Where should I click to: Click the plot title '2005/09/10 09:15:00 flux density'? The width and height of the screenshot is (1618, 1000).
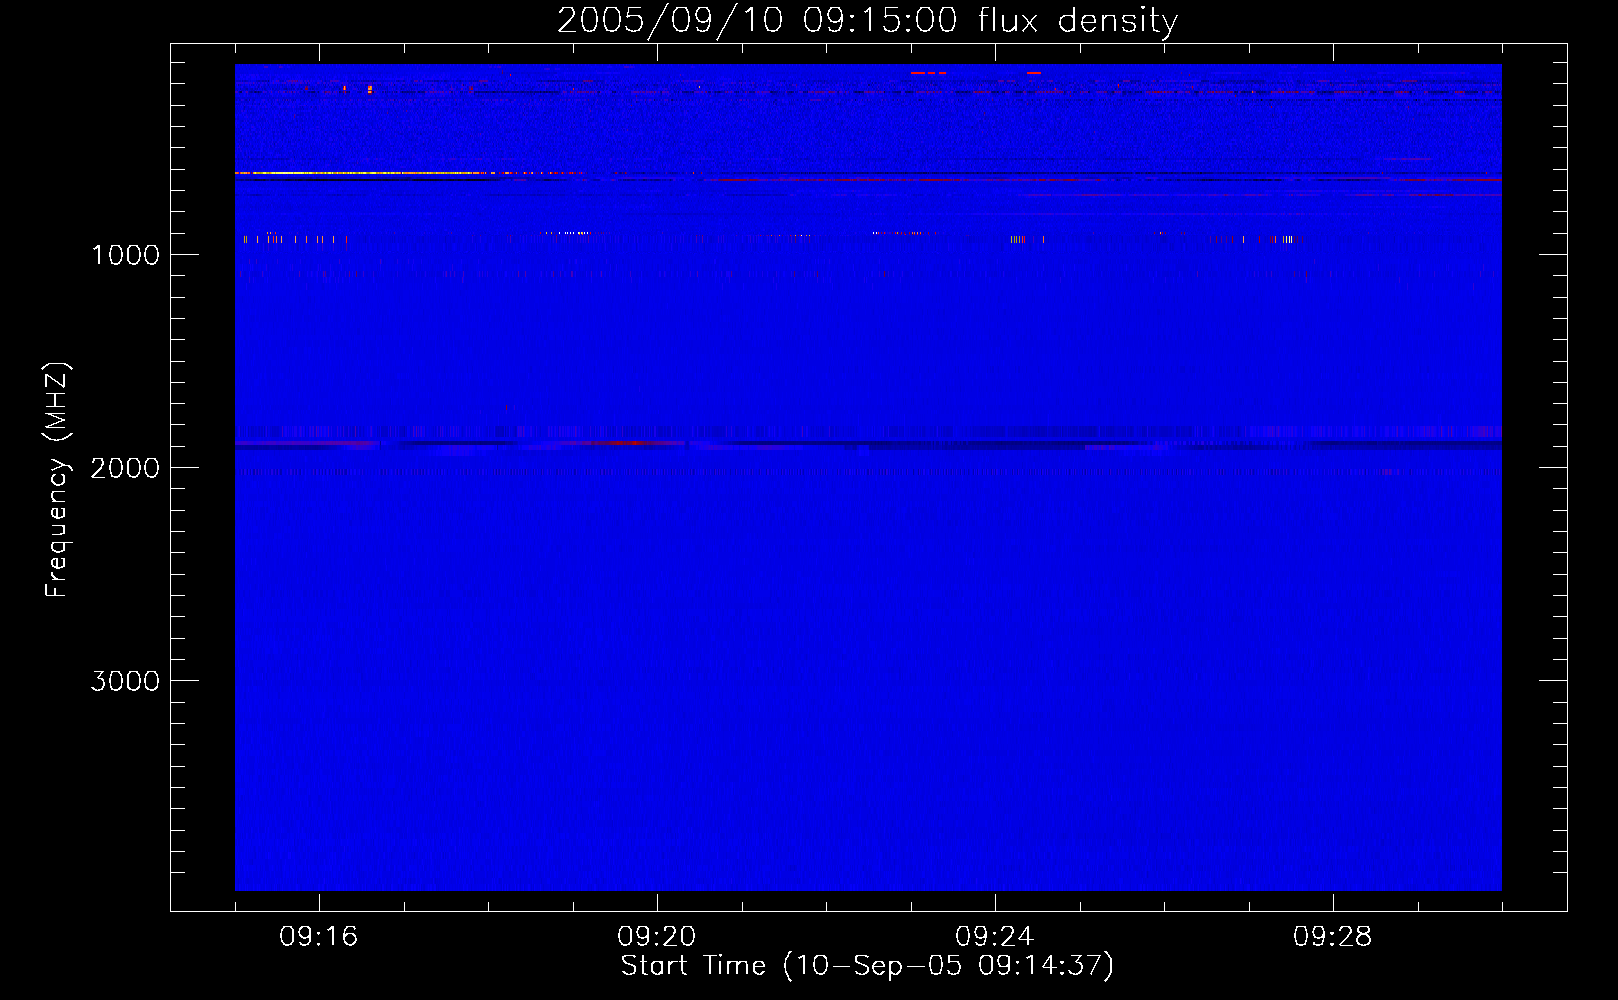[x=867, y=20]
